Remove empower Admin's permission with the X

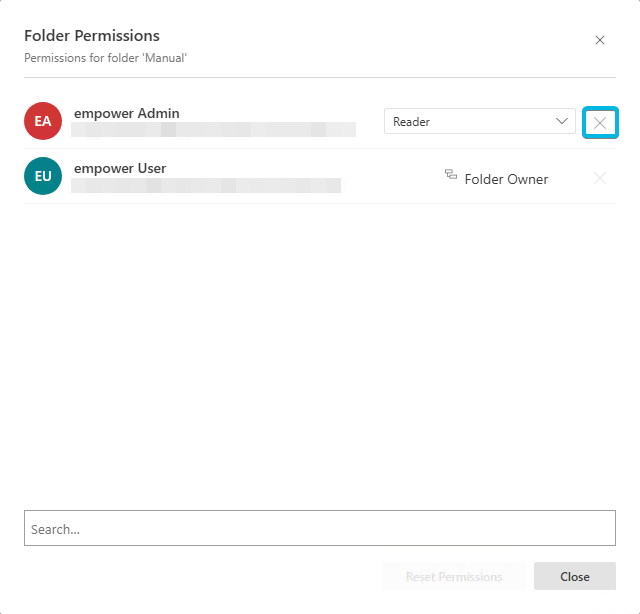pos(600,122)
